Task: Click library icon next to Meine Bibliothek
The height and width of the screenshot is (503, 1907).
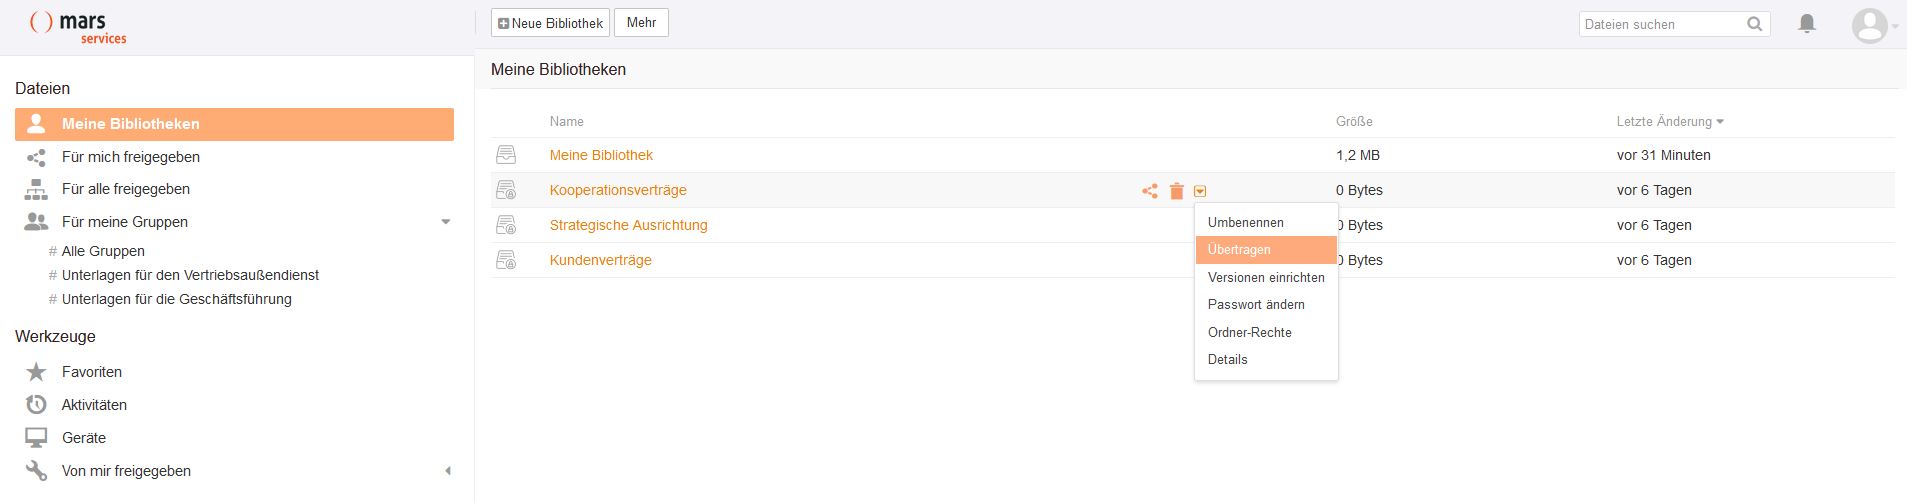Action: tap(507, 155)
